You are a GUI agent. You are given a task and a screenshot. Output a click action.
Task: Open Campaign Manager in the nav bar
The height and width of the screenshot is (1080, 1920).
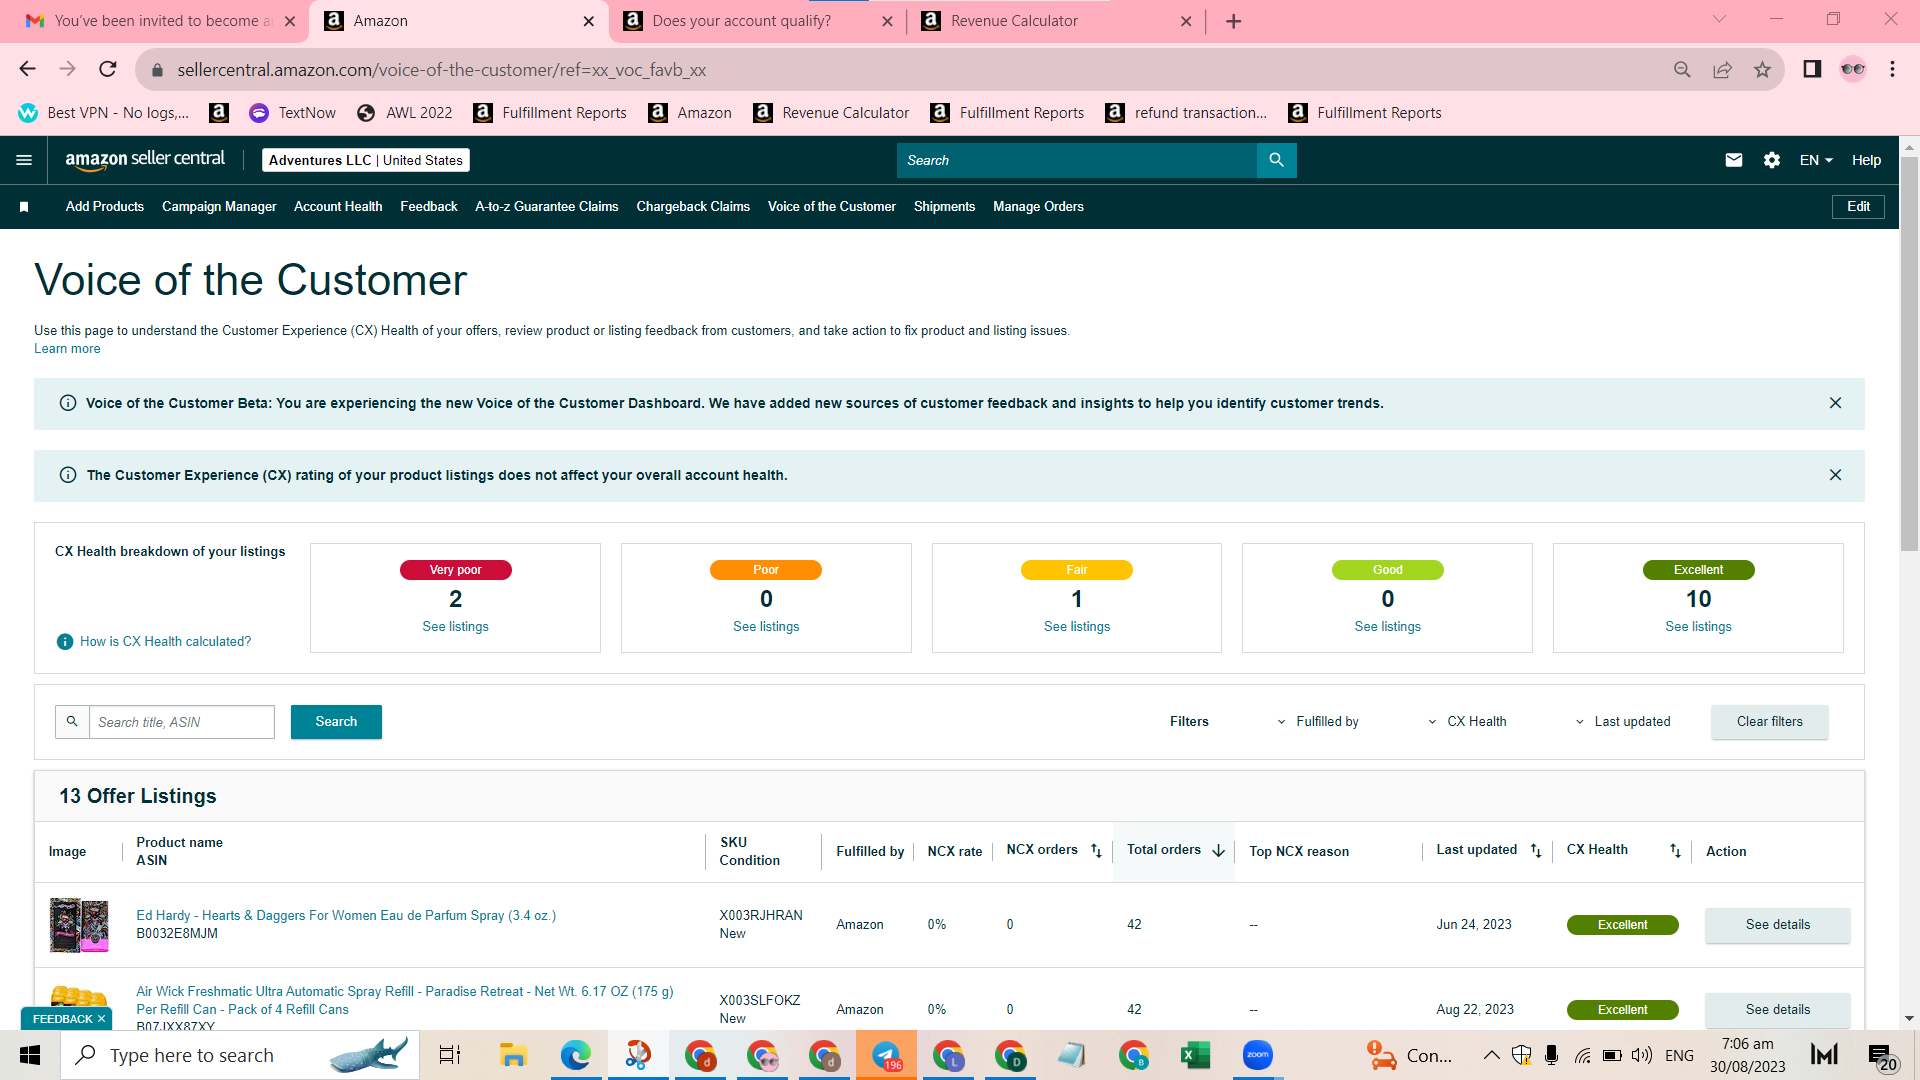pos(219,207)
